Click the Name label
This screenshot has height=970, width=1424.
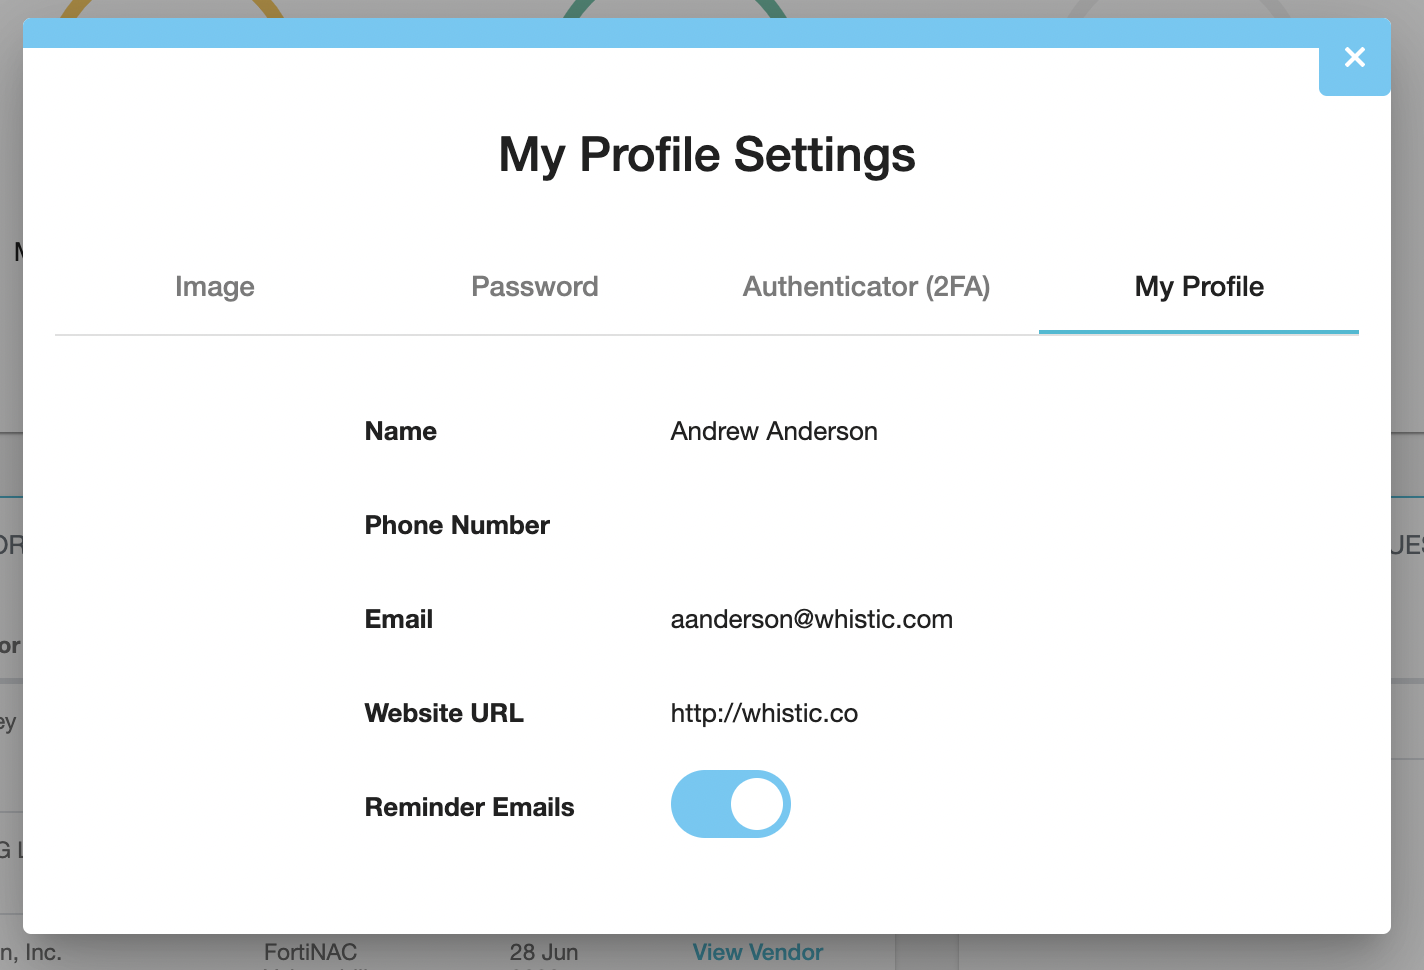click(x=400, y=431)
